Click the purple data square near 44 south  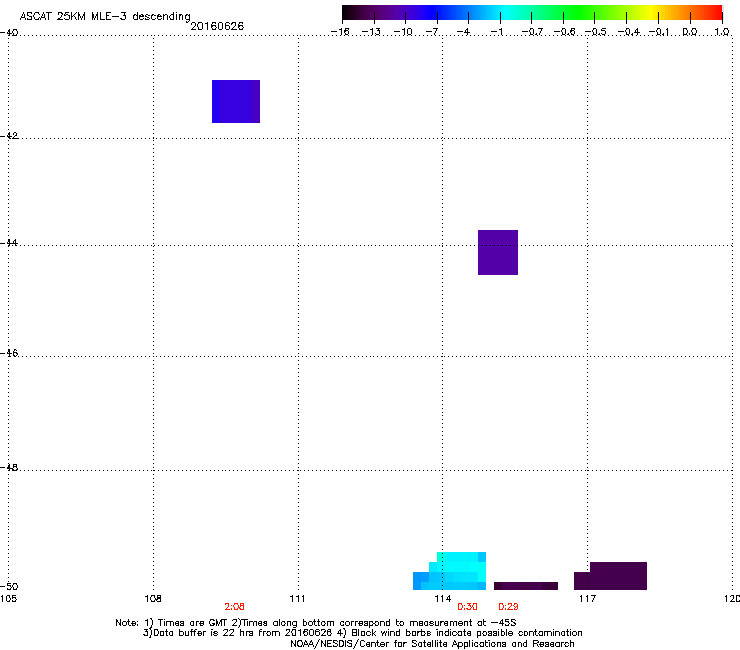click(x=498, y=253)
